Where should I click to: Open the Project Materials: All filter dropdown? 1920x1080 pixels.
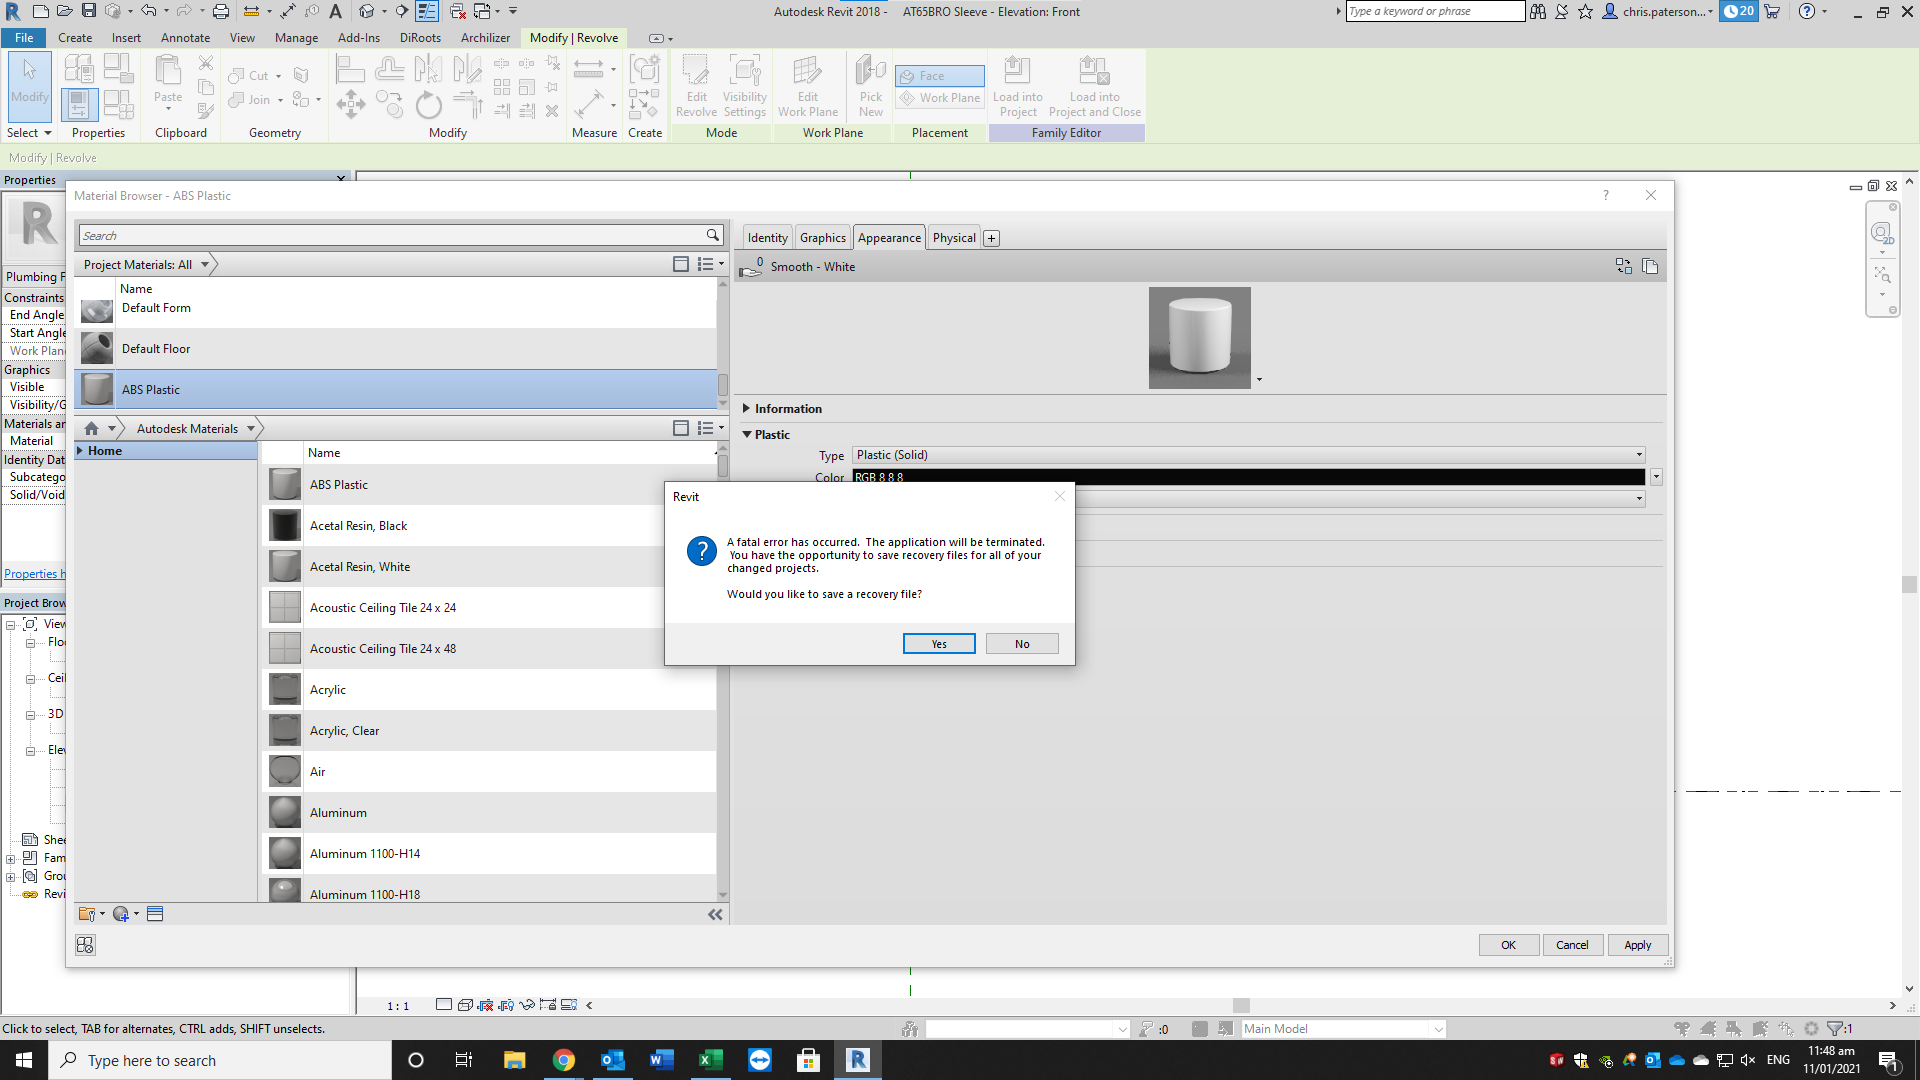(x=205, y=264)
